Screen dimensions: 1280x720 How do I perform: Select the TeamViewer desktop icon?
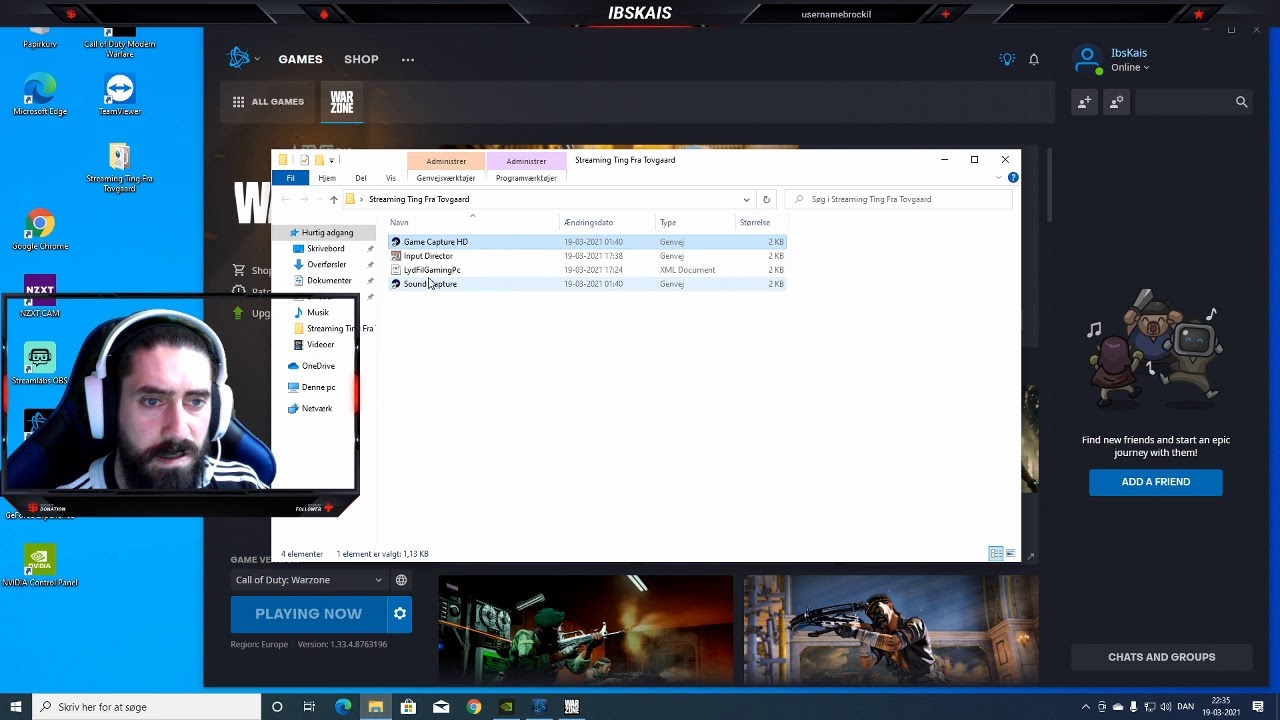tap(119, 94)
